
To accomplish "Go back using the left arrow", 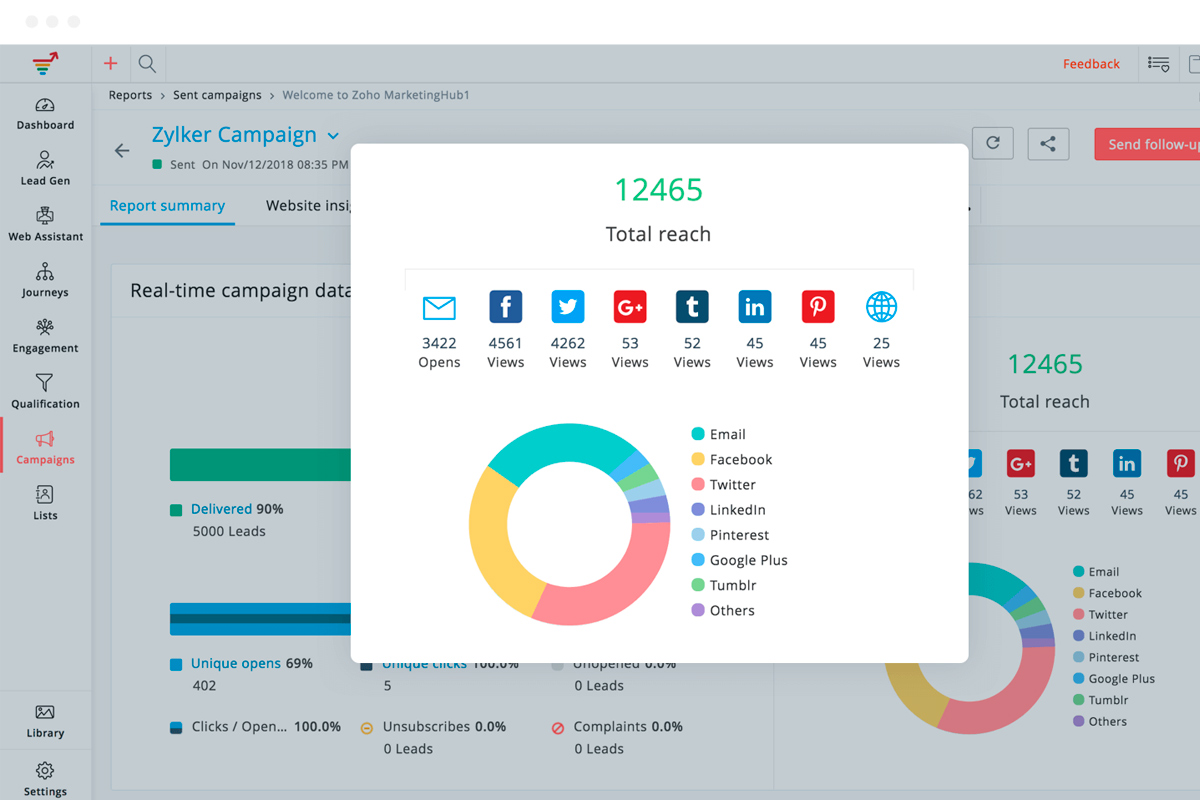I will tap(122, 151).
